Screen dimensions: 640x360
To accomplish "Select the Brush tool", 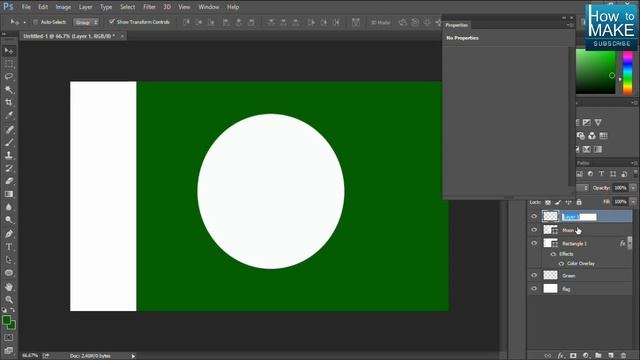I will click(9, 142).
